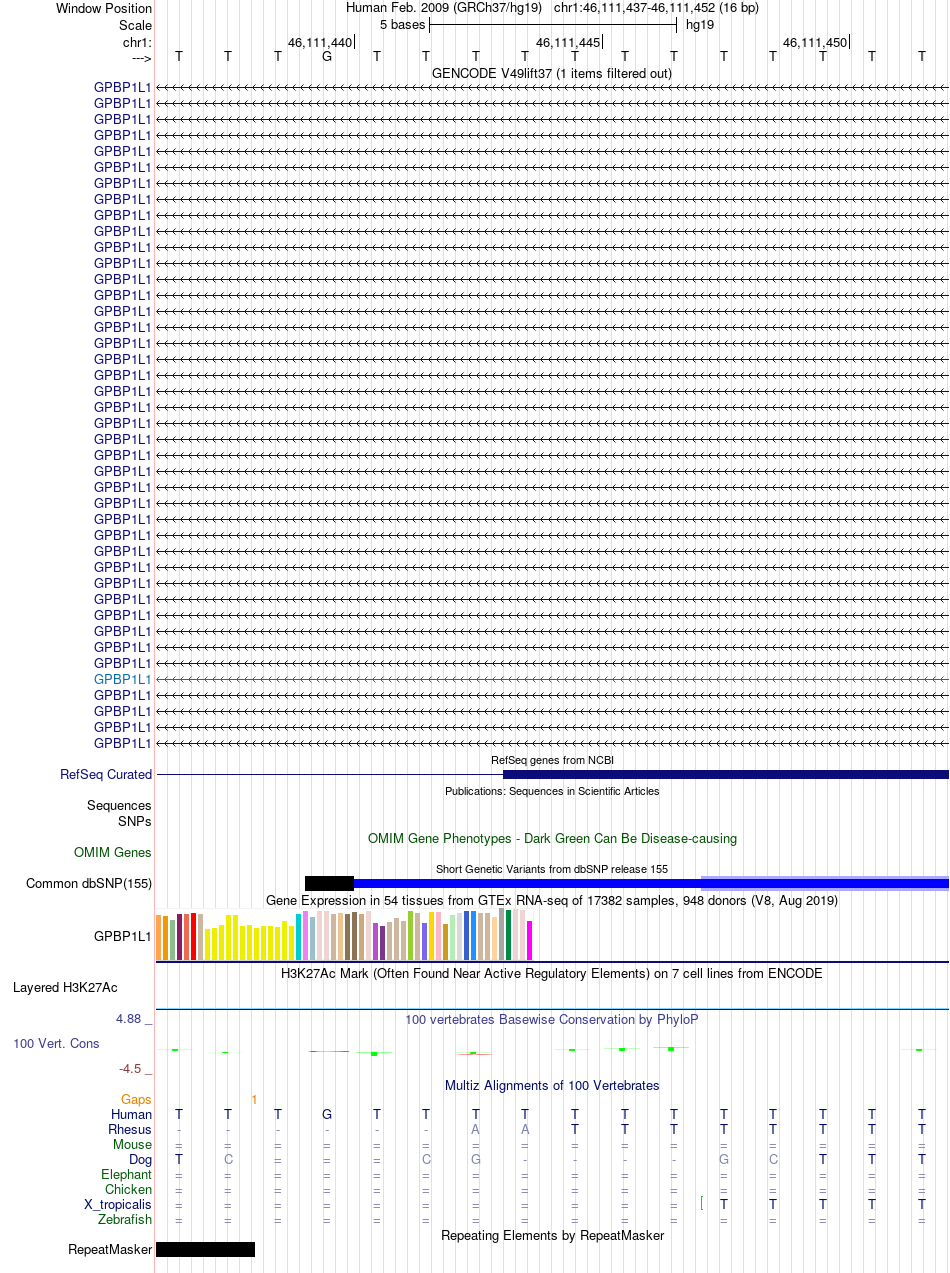Click the 'Human Feb. 2009 (GRCh37/hg19)' assembly text
950x1273 pixels.
point(444,8)
